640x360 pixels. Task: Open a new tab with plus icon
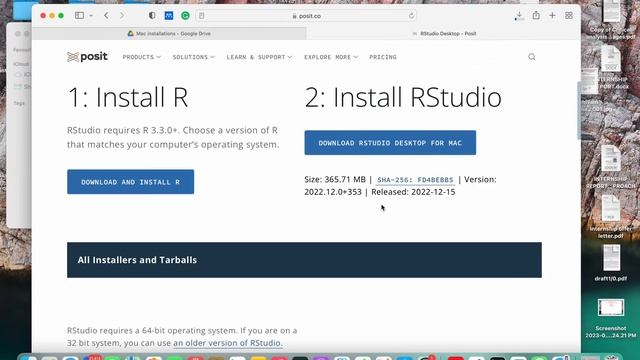pos(552,16)
